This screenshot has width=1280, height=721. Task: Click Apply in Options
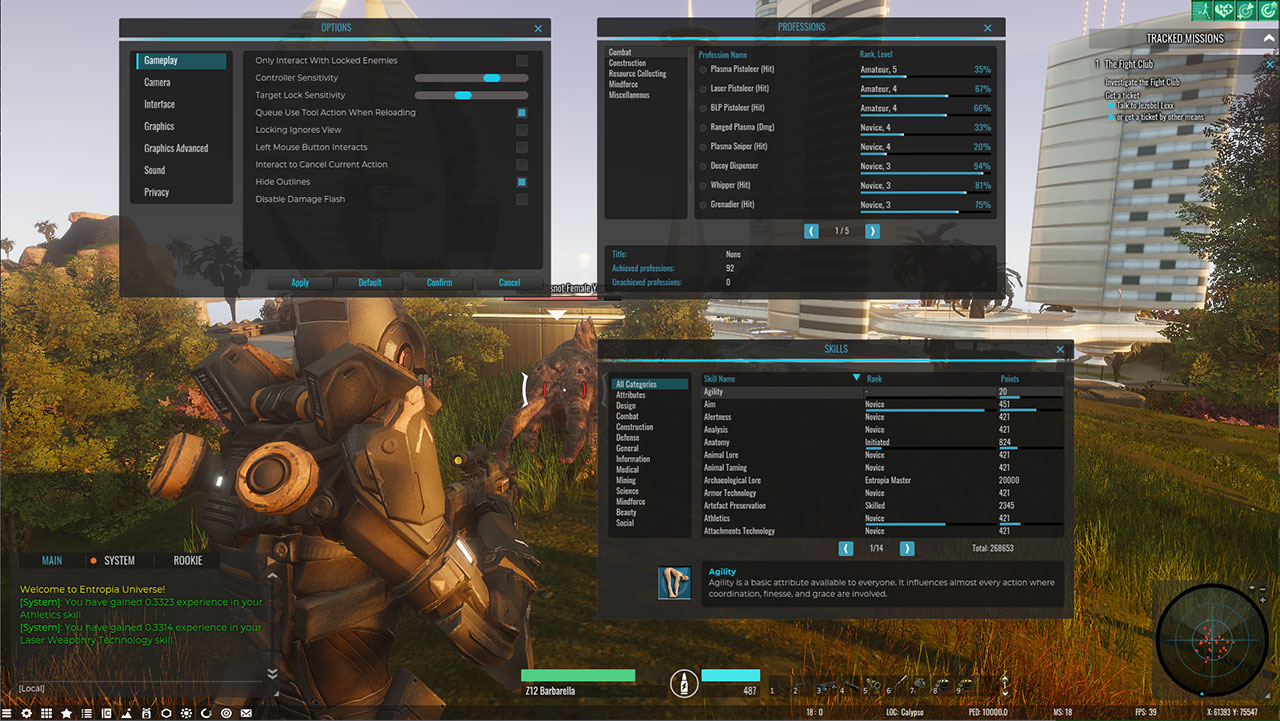pyautogui.click(x=300, y=283)
